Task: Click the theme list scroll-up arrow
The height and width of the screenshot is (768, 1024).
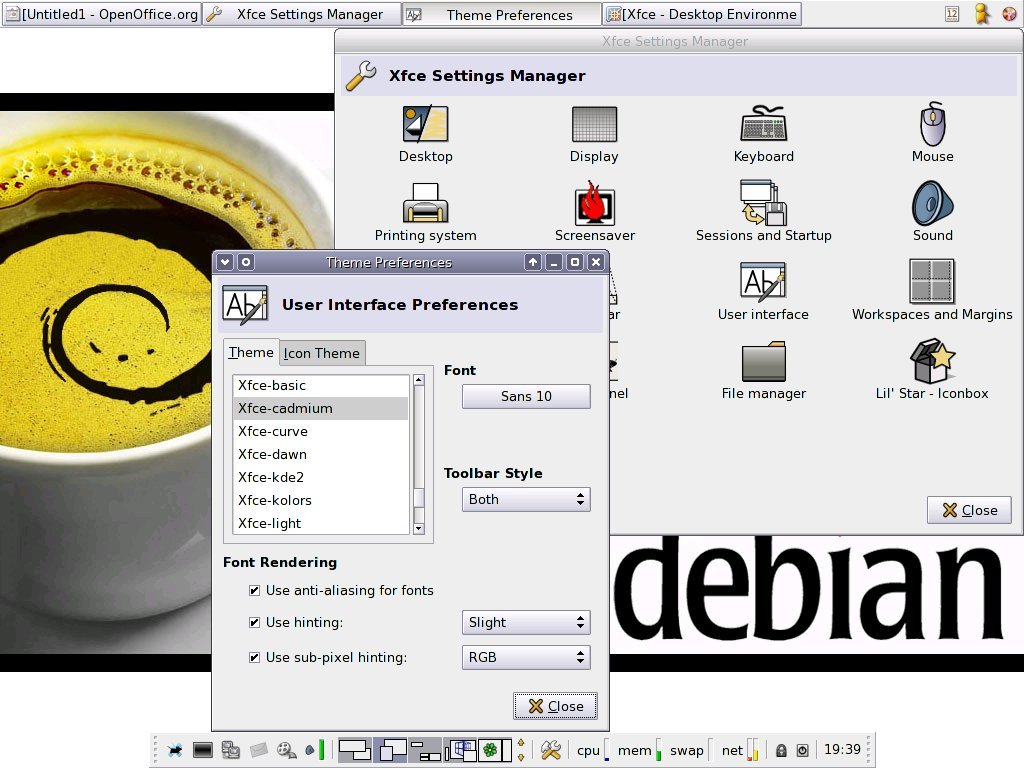Action: point(419,379)
